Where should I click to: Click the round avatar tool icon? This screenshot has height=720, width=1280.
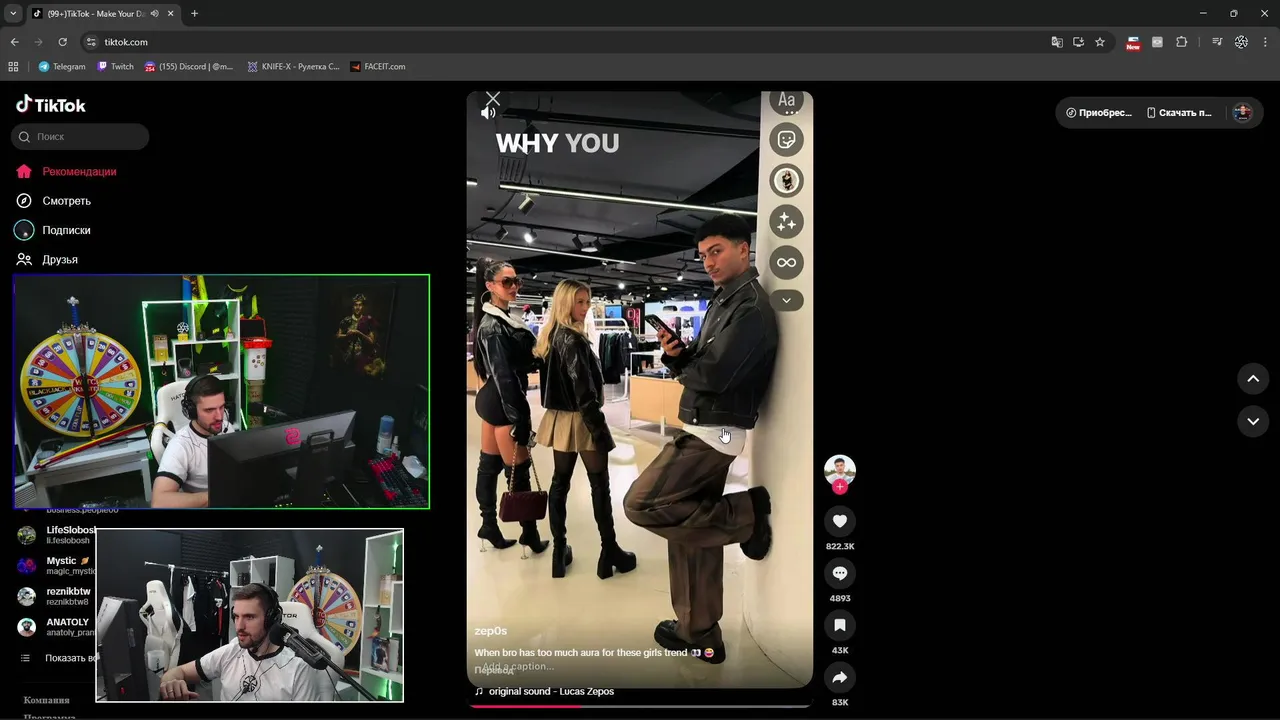pos(787,181)
